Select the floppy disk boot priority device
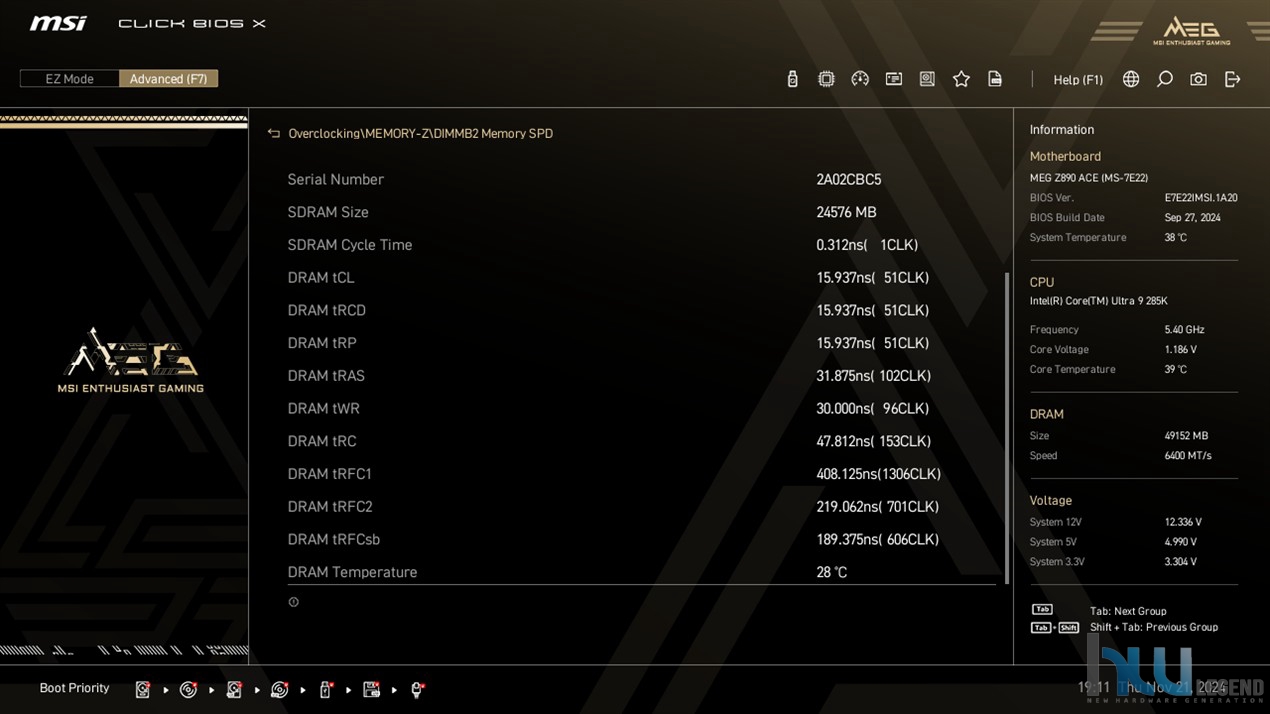This screenshot has width=1270, height=714. click(371, 689)
